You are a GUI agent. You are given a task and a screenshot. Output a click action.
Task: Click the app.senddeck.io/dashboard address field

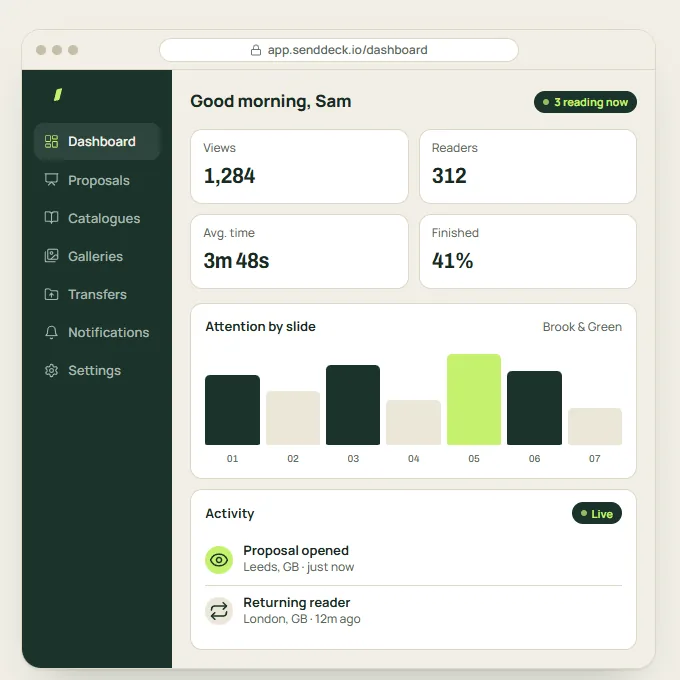click(339, 50)
